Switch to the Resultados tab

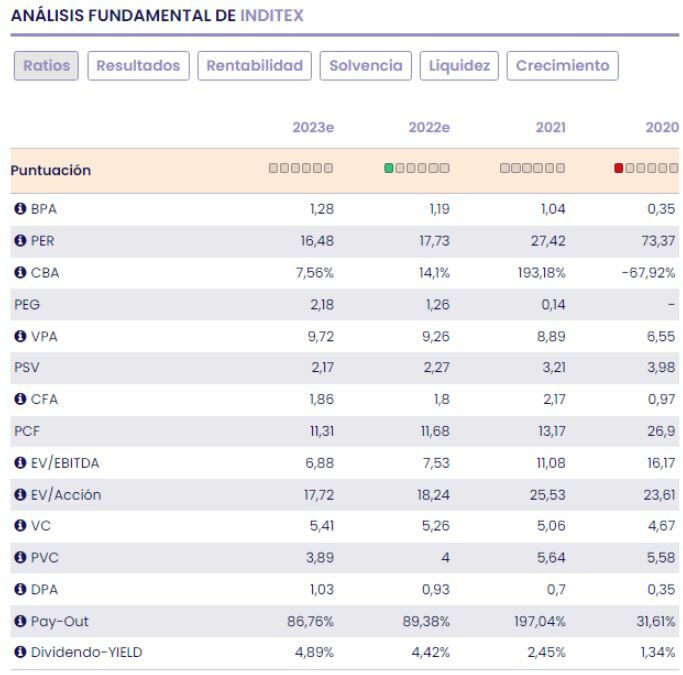click(x=138, y=66)
